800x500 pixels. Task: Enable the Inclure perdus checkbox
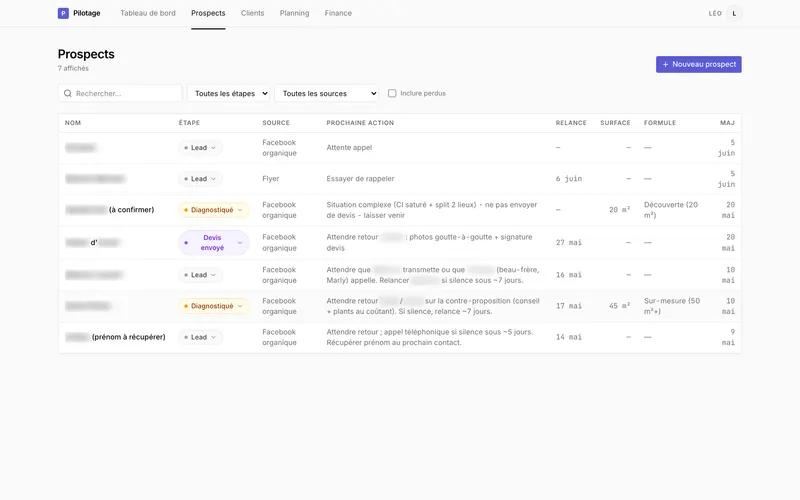392,93
